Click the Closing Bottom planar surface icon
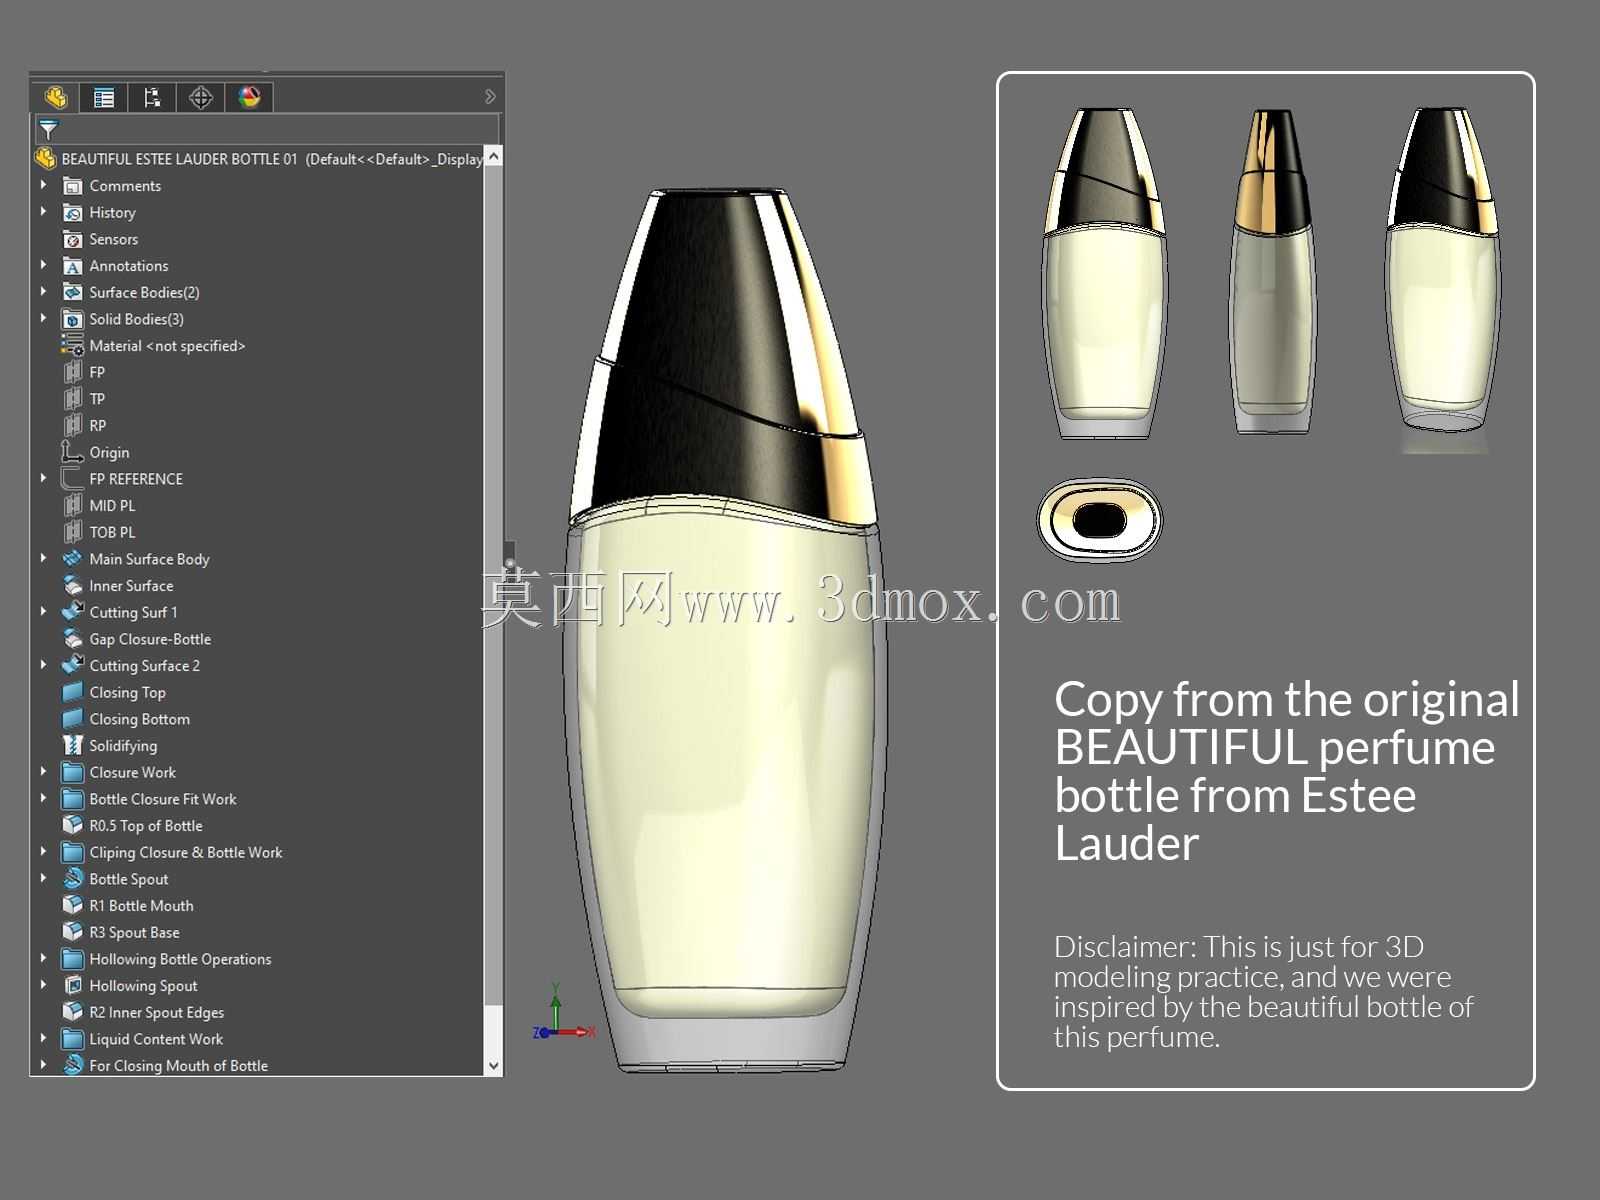 pyautogui.click(x=72, y=719)
